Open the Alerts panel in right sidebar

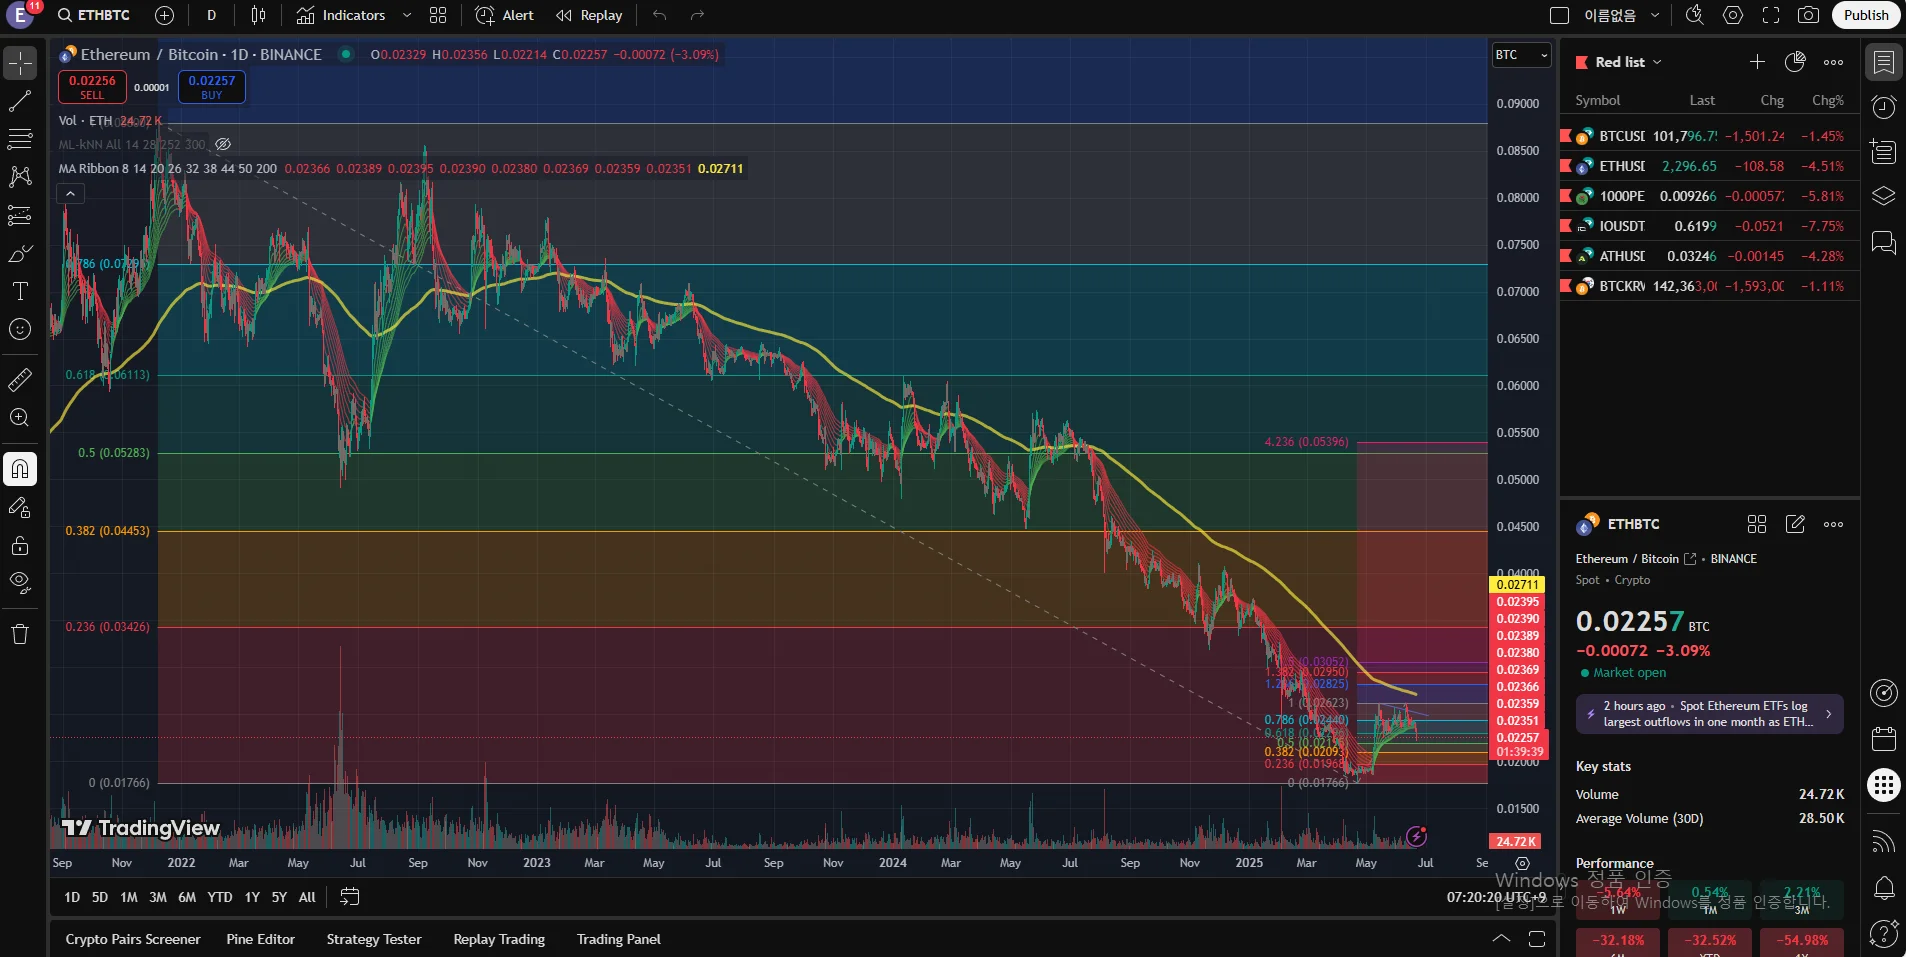pos(1884,107)
